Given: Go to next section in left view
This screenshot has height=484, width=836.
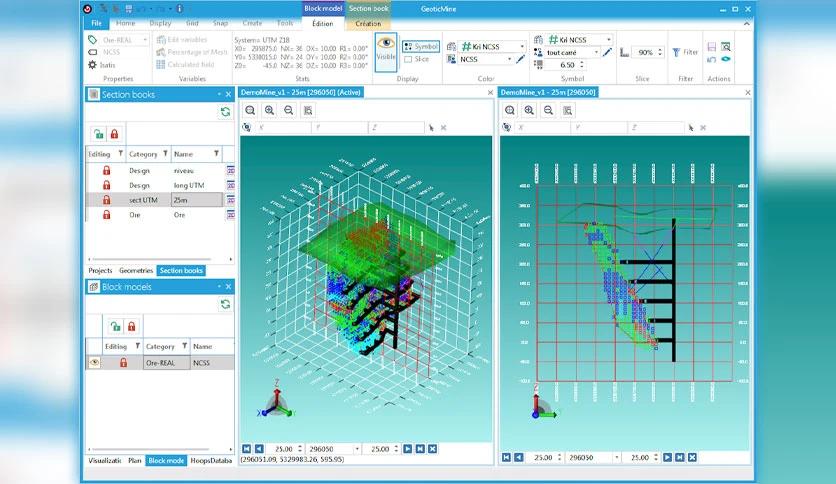Looking at the screenshot, I should click(x=407, y=449).
